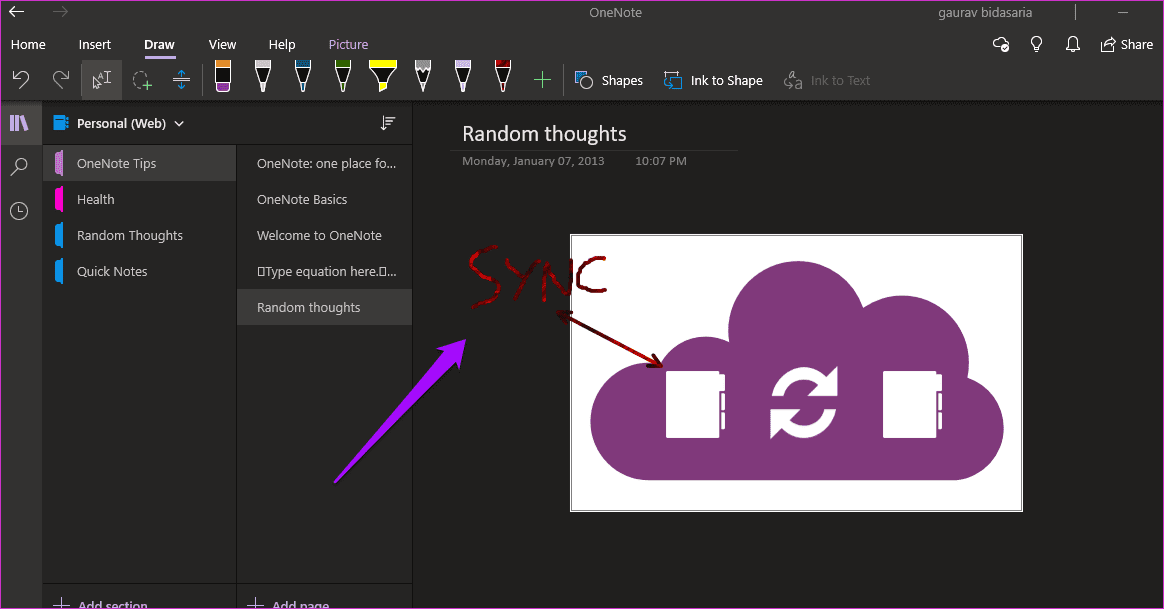Viewport: 1164px width, 609px height.
Task: Open the Picture tab
Action: (349, 45)
